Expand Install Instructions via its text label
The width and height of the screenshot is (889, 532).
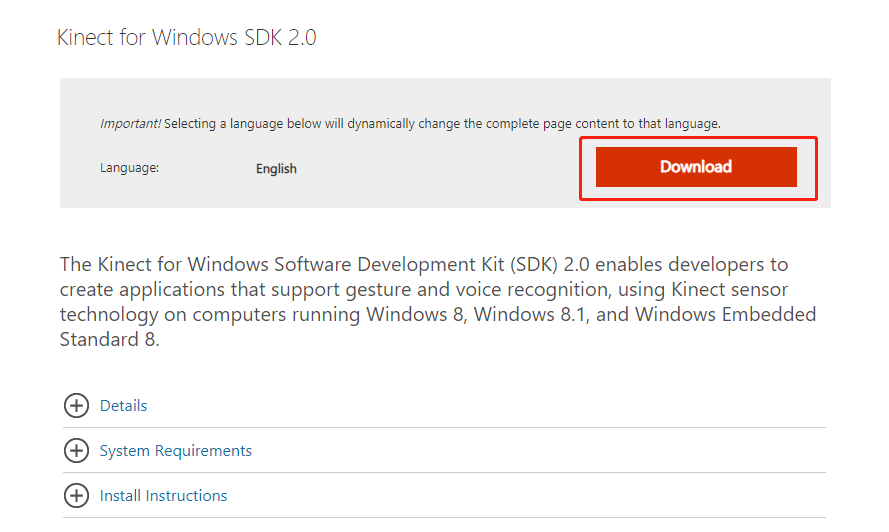coord(163,496)
